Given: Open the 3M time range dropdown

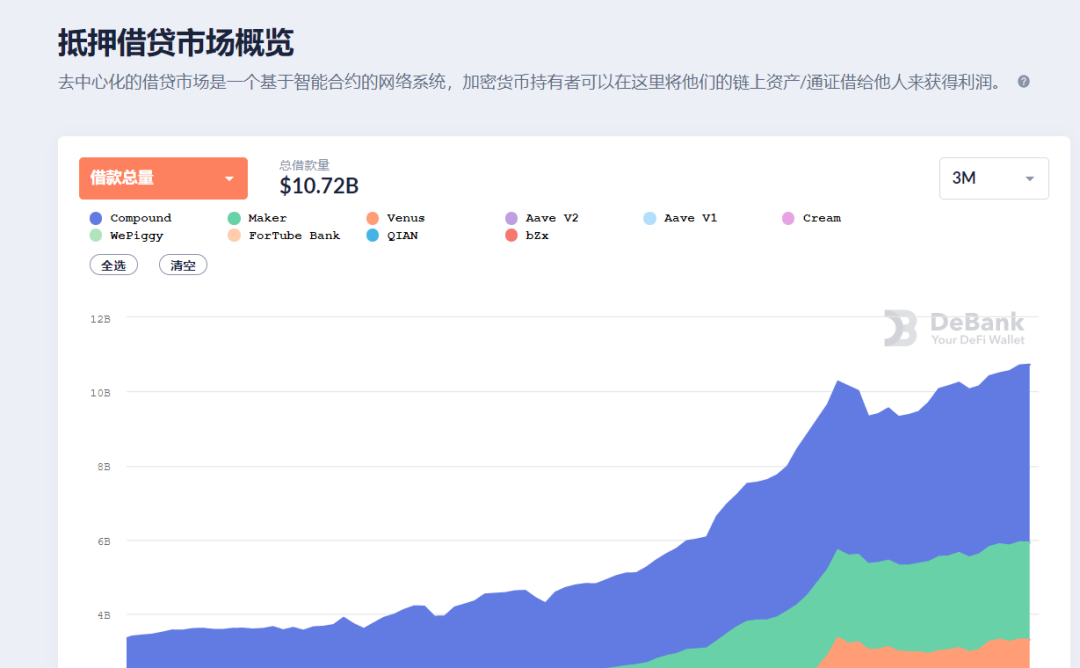Looking at the screenshot, I should 993,178.
